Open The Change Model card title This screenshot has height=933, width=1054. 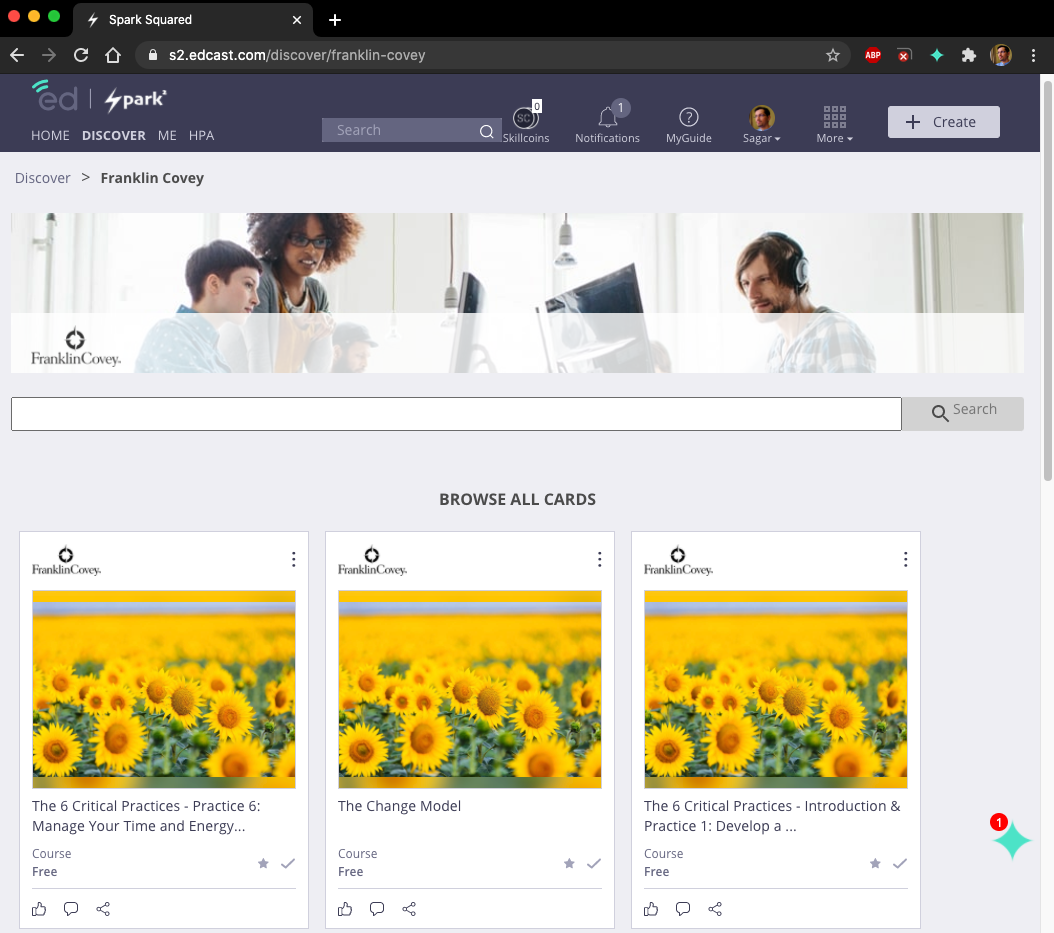[399, 806]
